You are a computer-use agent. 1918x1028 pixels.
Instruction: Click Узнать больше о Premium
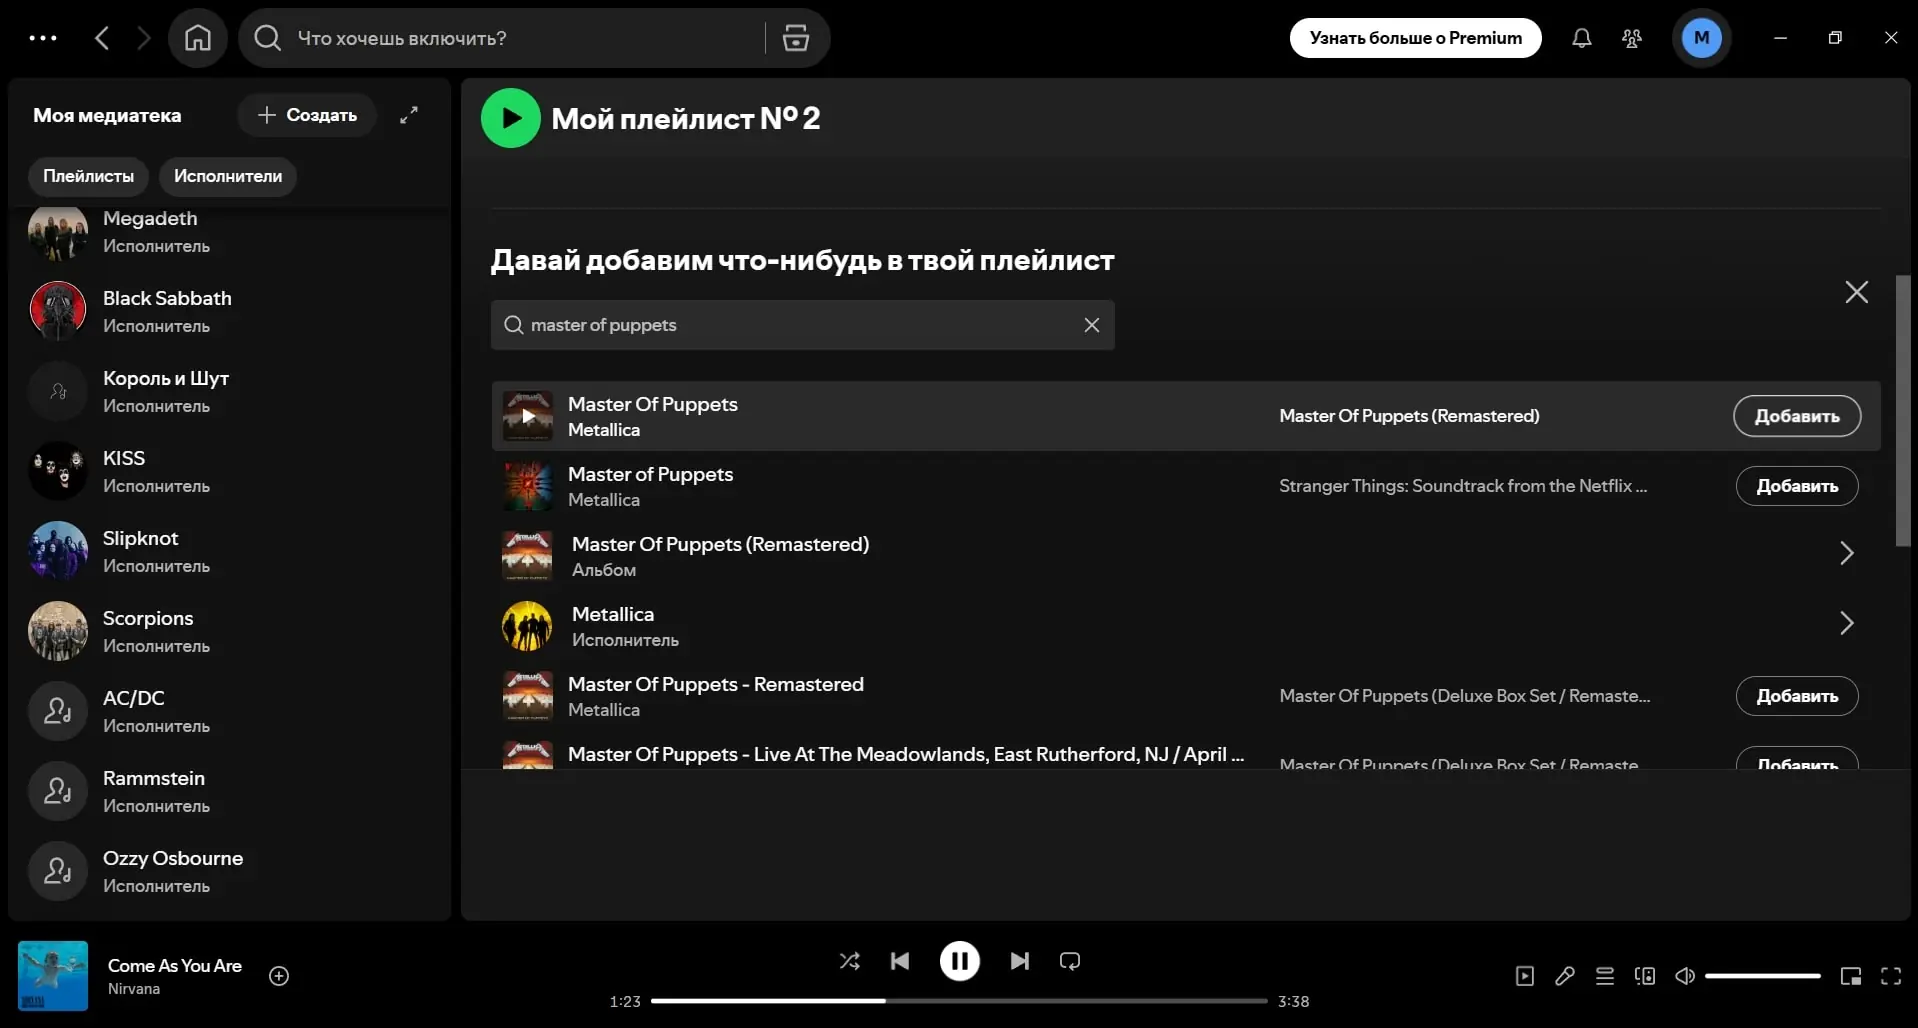1416,38
